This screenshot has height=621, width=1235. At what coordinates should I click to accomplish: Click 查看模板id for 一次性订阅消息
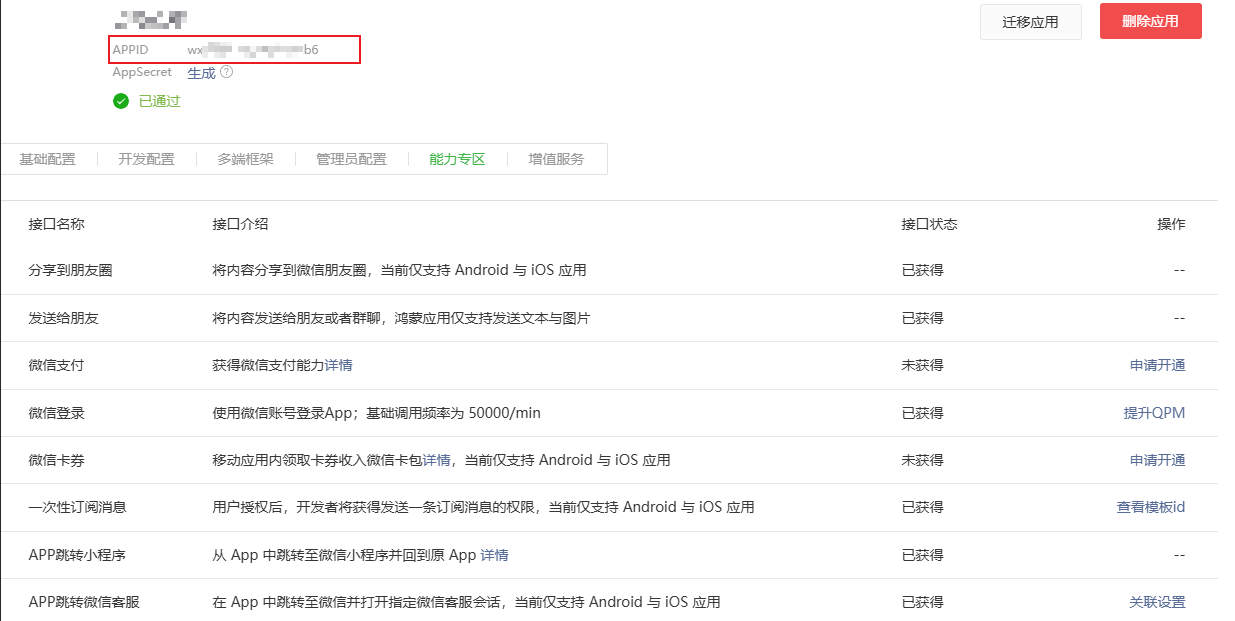tap(1150, 507)
